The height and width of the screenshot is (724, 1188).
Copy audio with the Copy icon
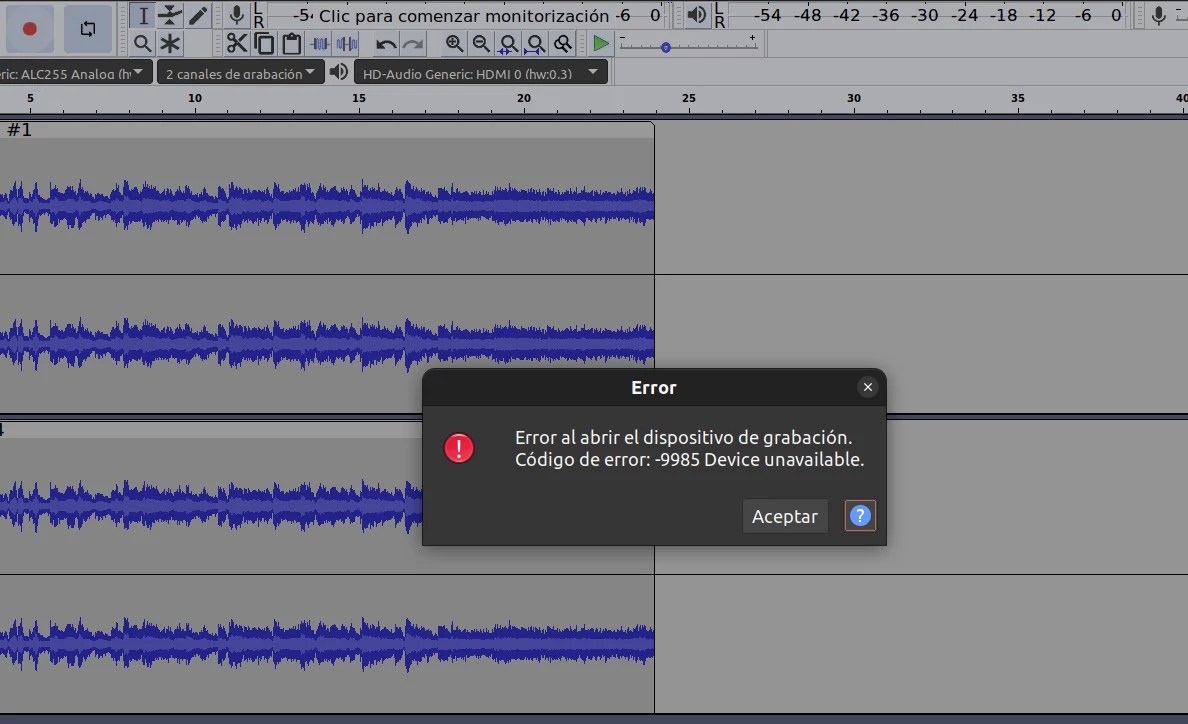(263, 43)
